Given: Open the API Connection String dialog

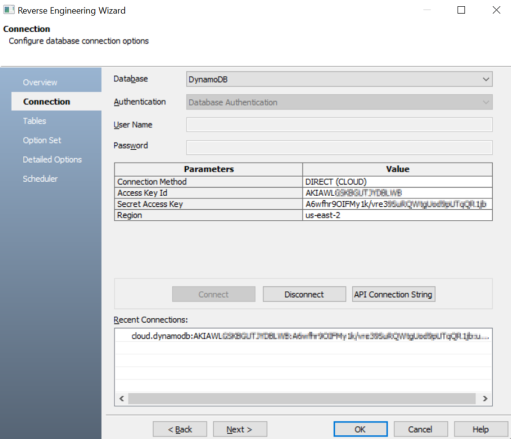Looking at the screenshot, I should [x=393, y=294].
